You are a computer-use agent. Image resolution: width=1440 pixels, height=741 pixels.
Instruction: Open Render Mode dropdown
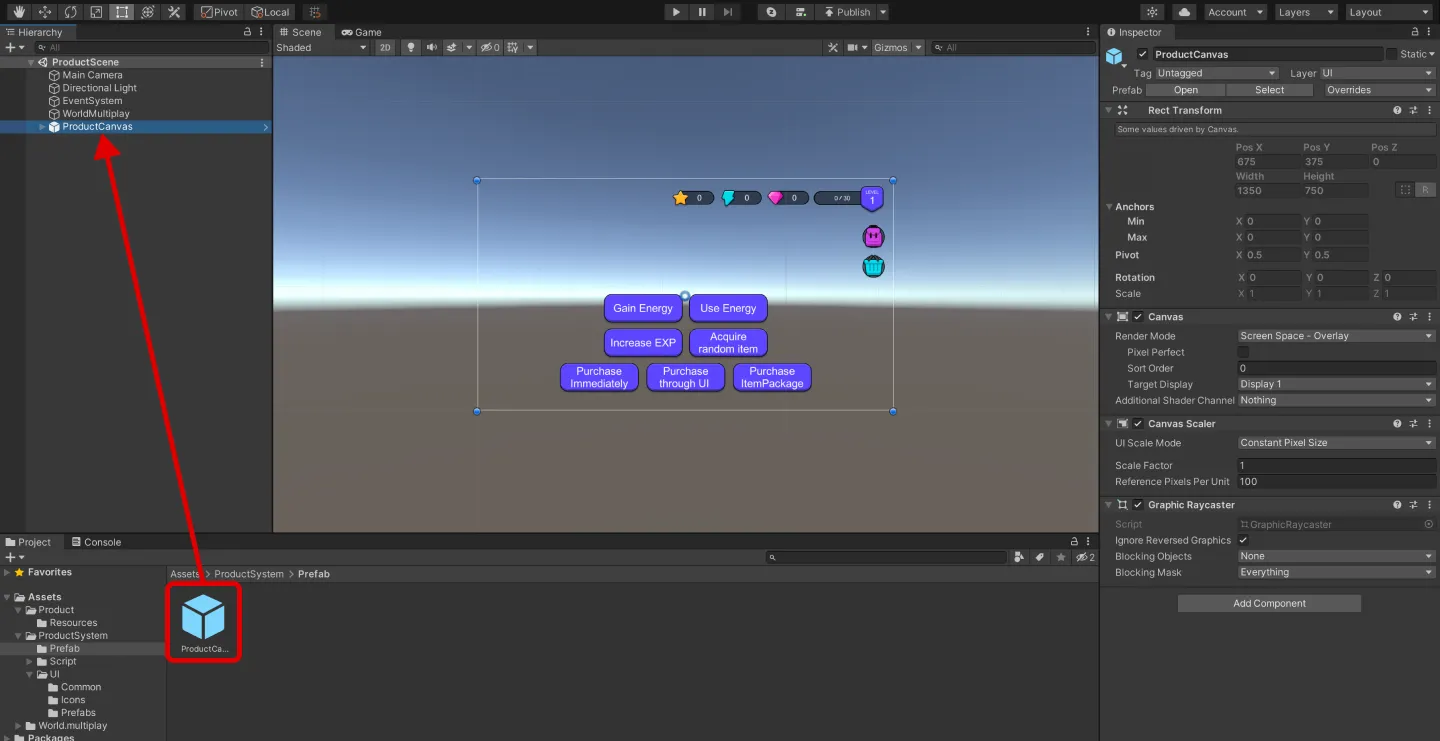point(1336,336)
